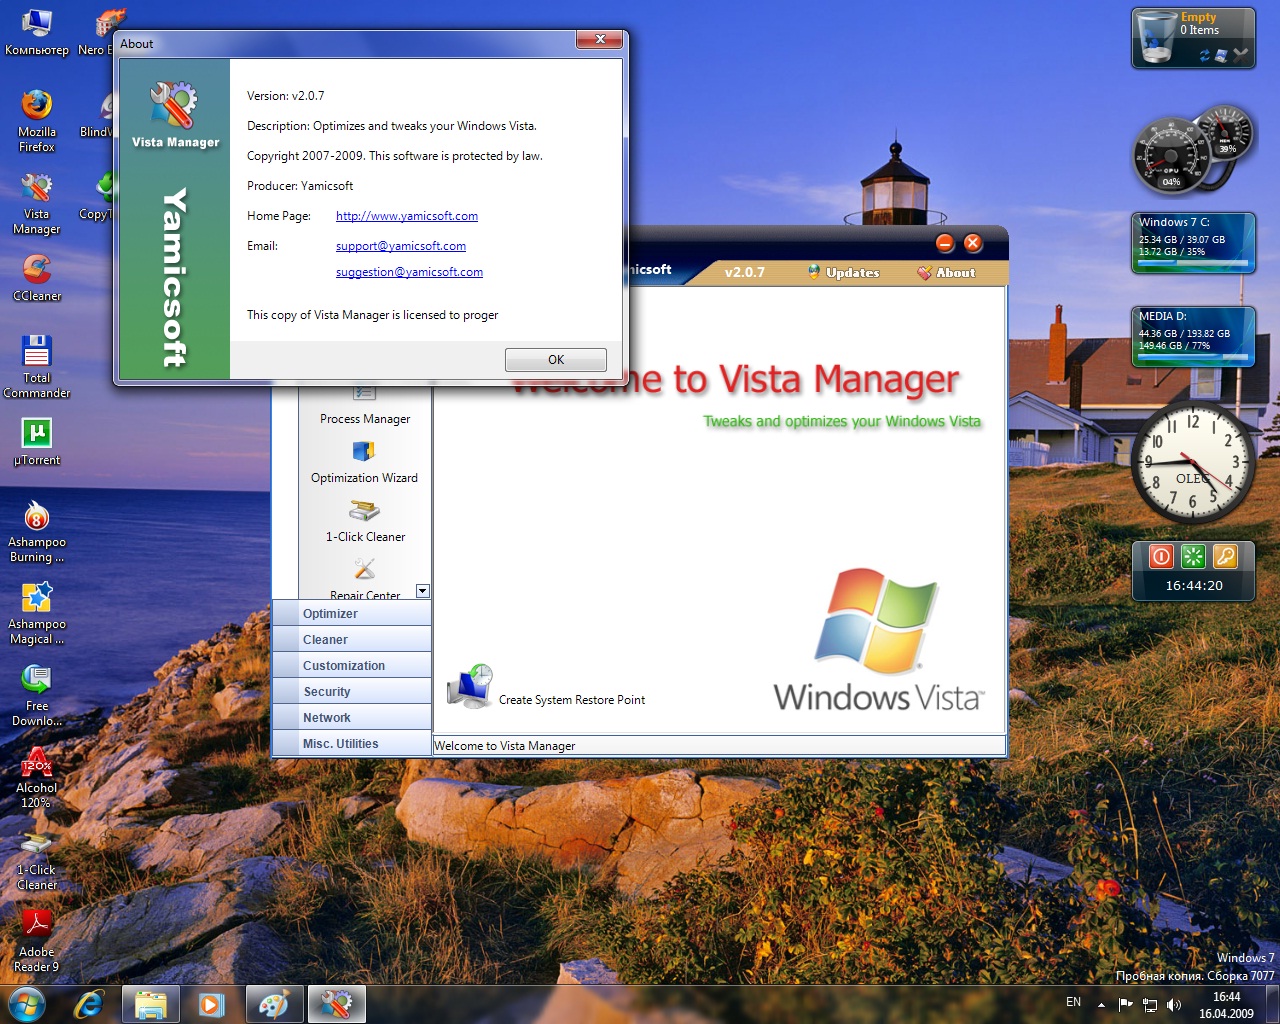The width and height of the screenshot is (1280, 1024).
Task: Open Mozilla Firefox desktop icon
Action: tap(37, 120)
